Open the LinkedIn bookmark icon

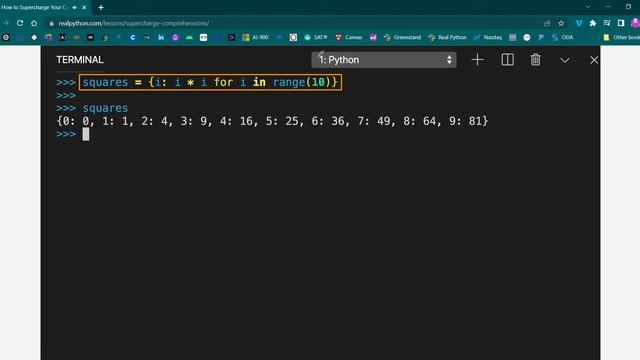[x=161, y=37]
